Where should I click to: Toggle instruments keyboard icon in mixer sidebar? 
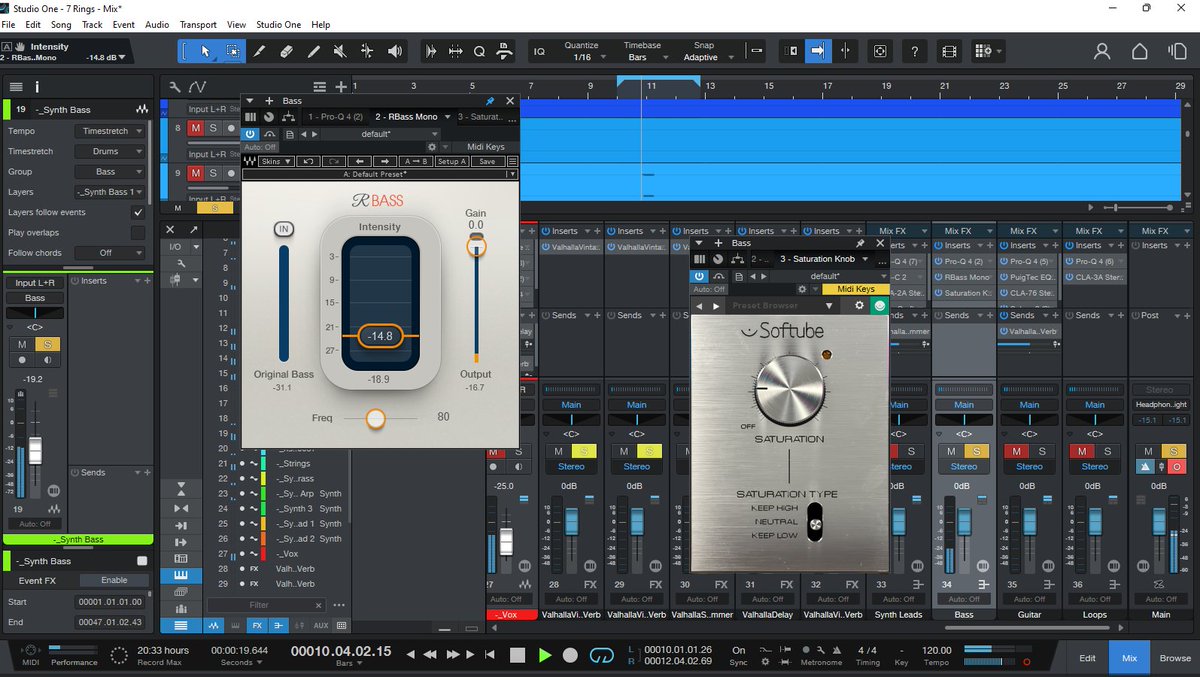tap(180, 575)
